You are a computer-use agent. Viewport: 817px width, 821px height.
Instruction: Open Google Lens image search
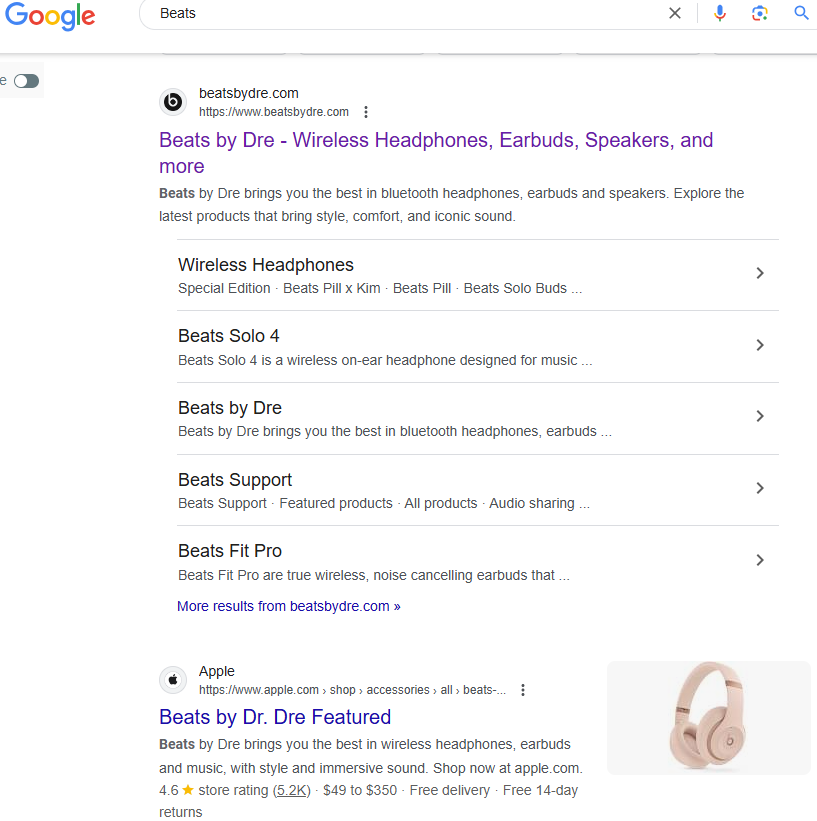[x=760, y=13]
